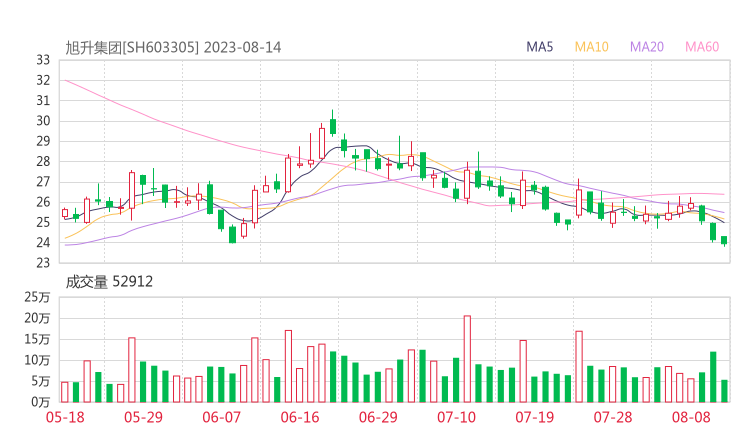Click the price axis label 23

pyautogui.click(x=43, y=262)
